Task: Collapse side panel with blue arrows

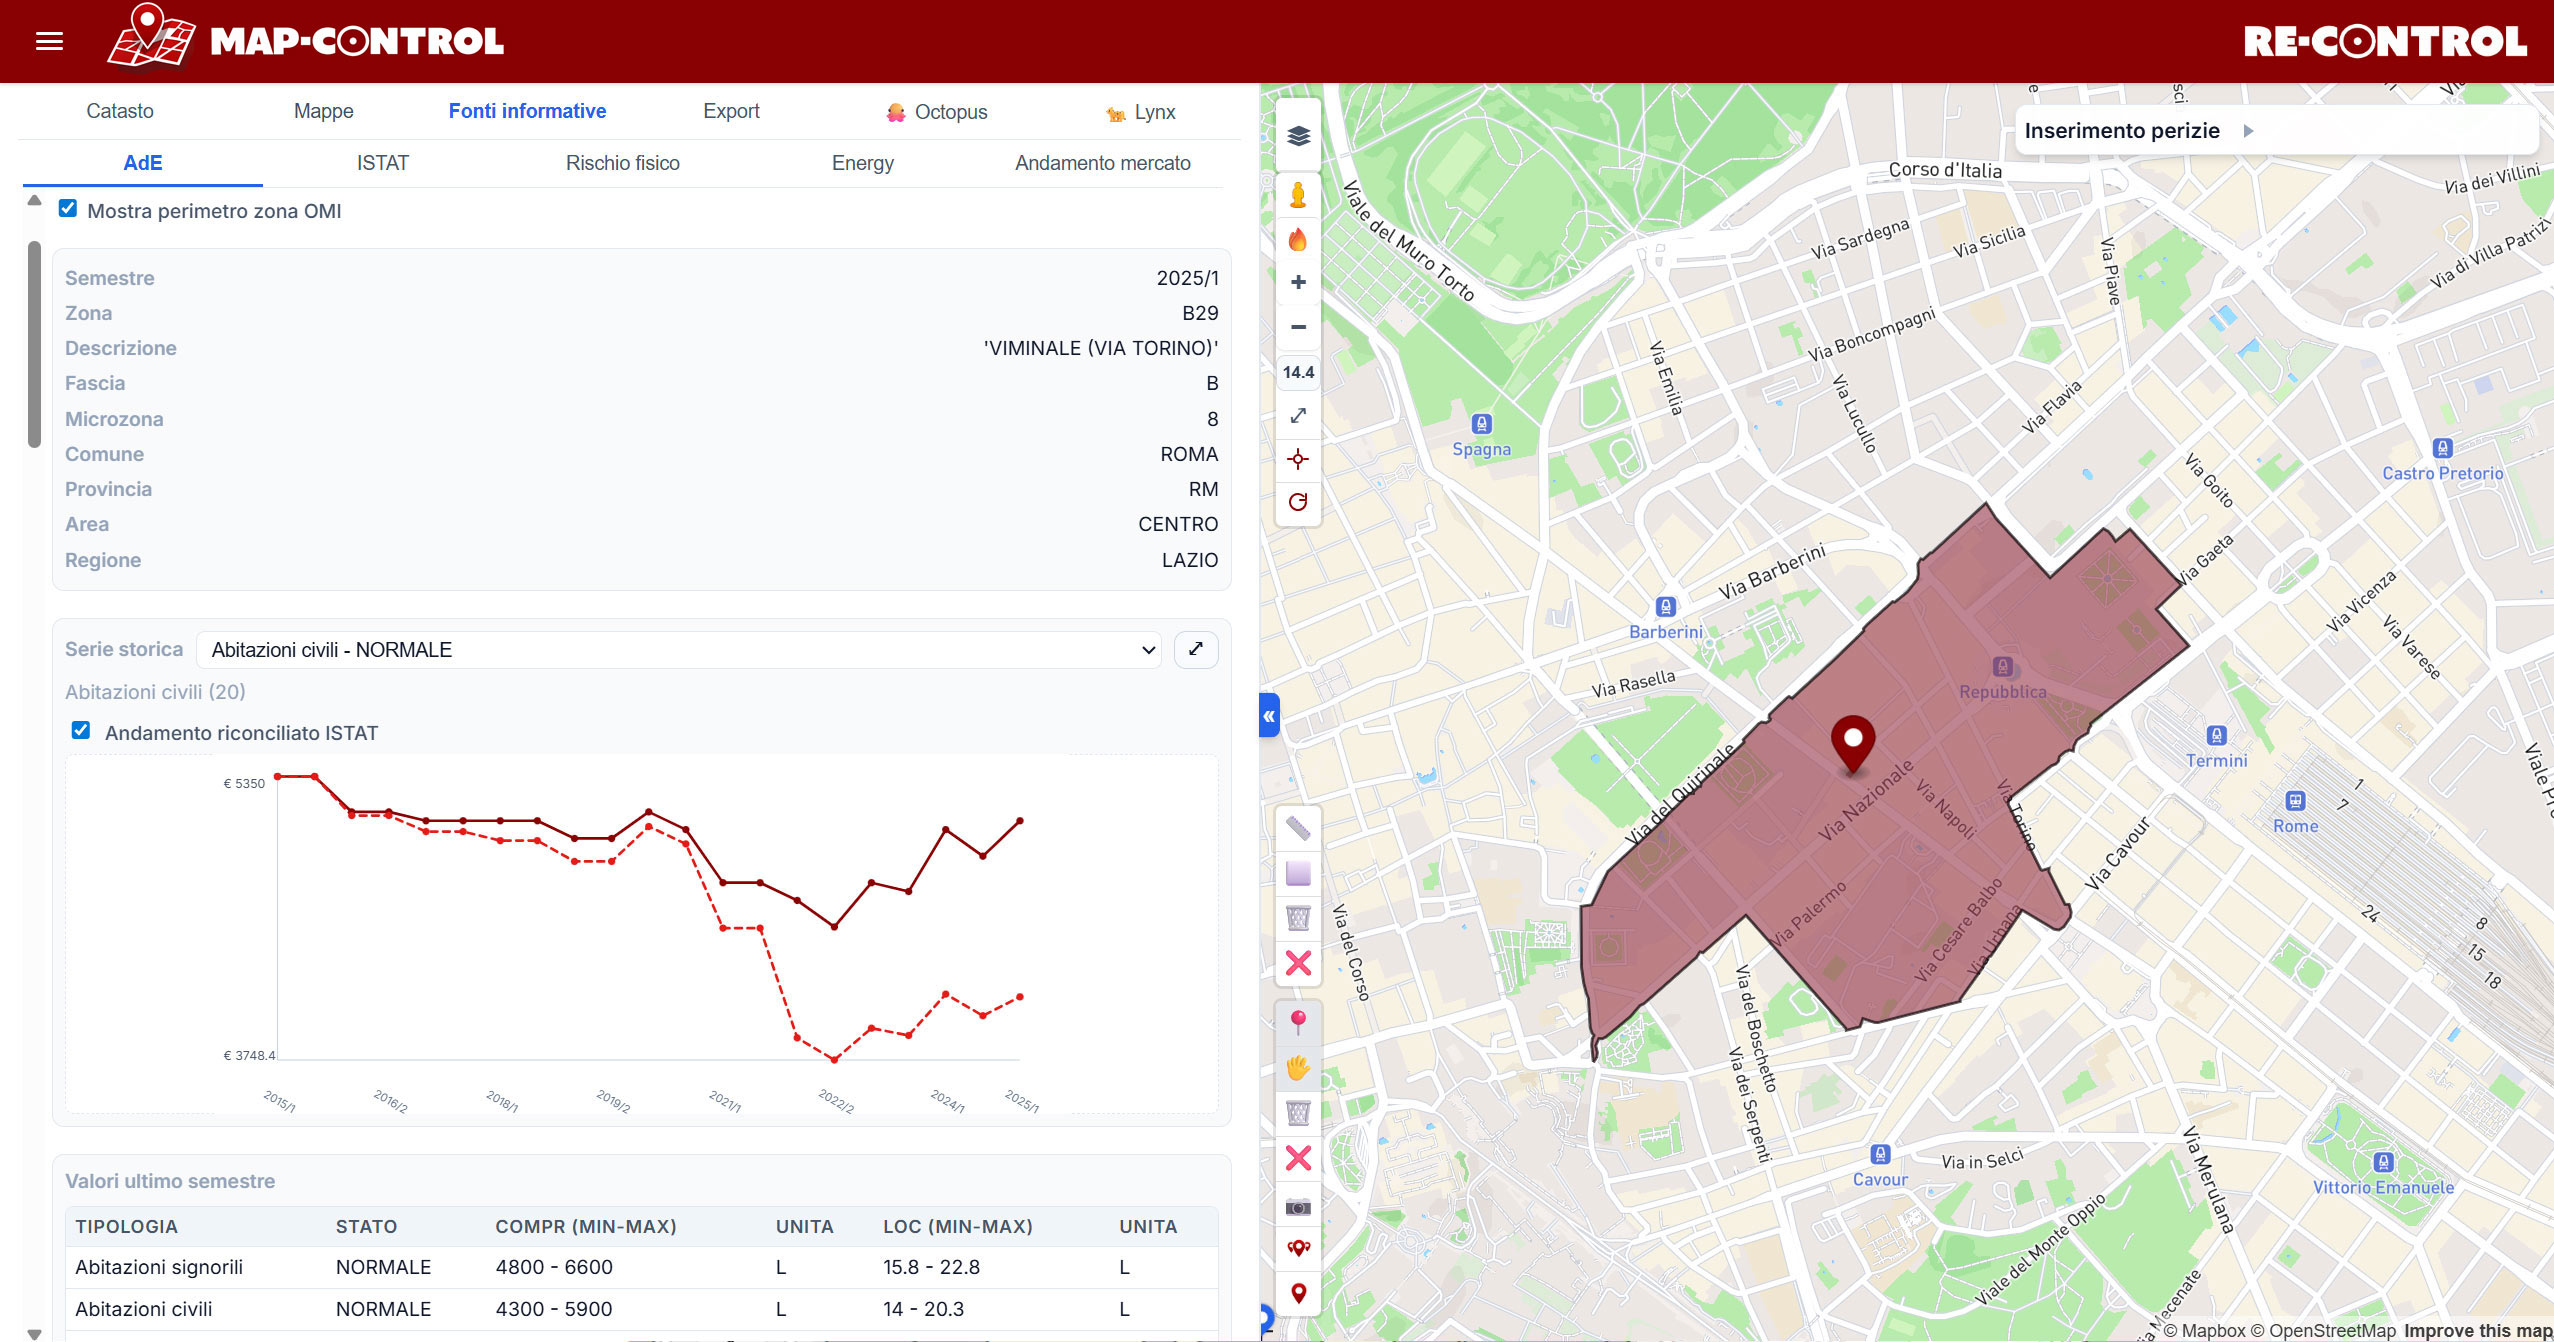Action: 1269,716
